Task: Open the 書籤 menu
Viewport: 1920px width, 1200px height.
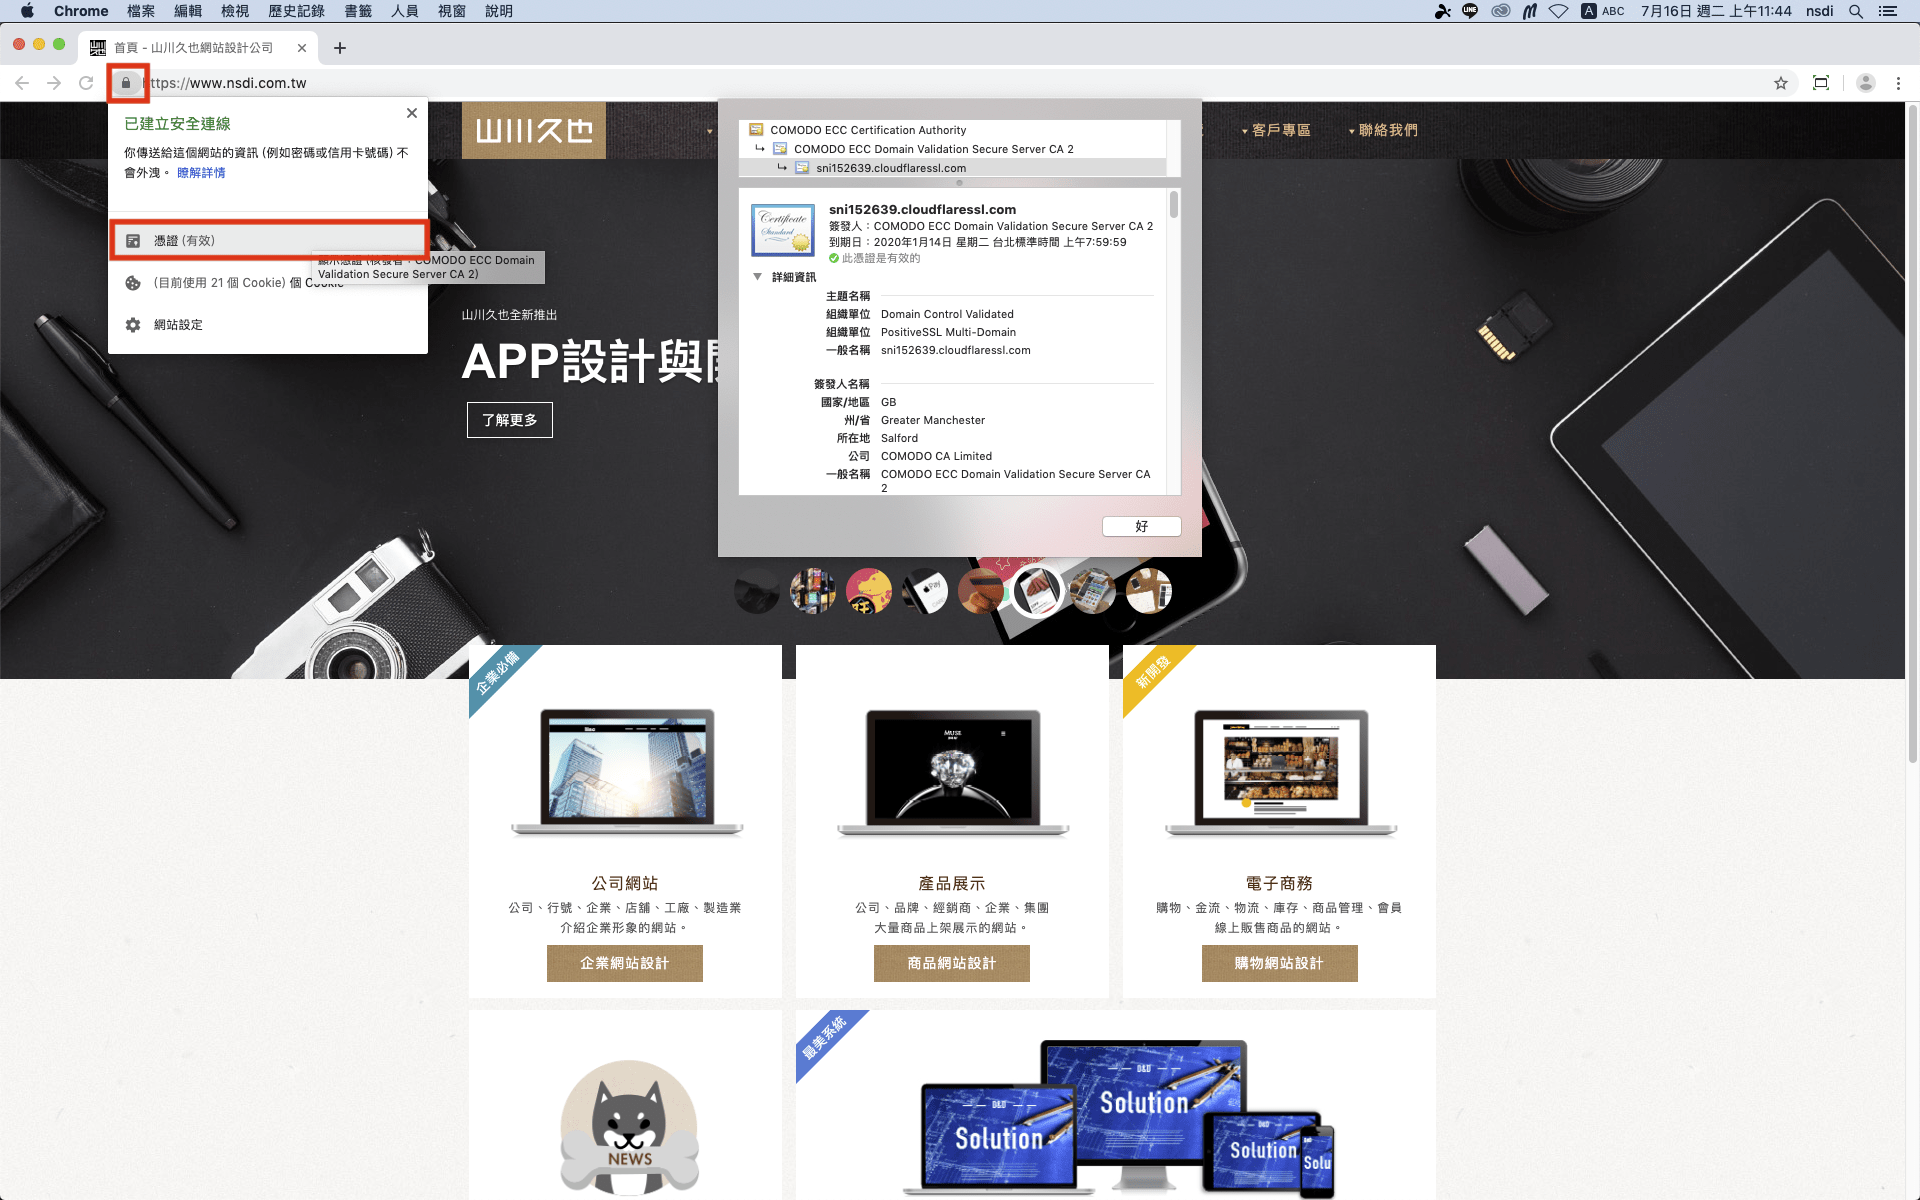Action: coord(358,11)
